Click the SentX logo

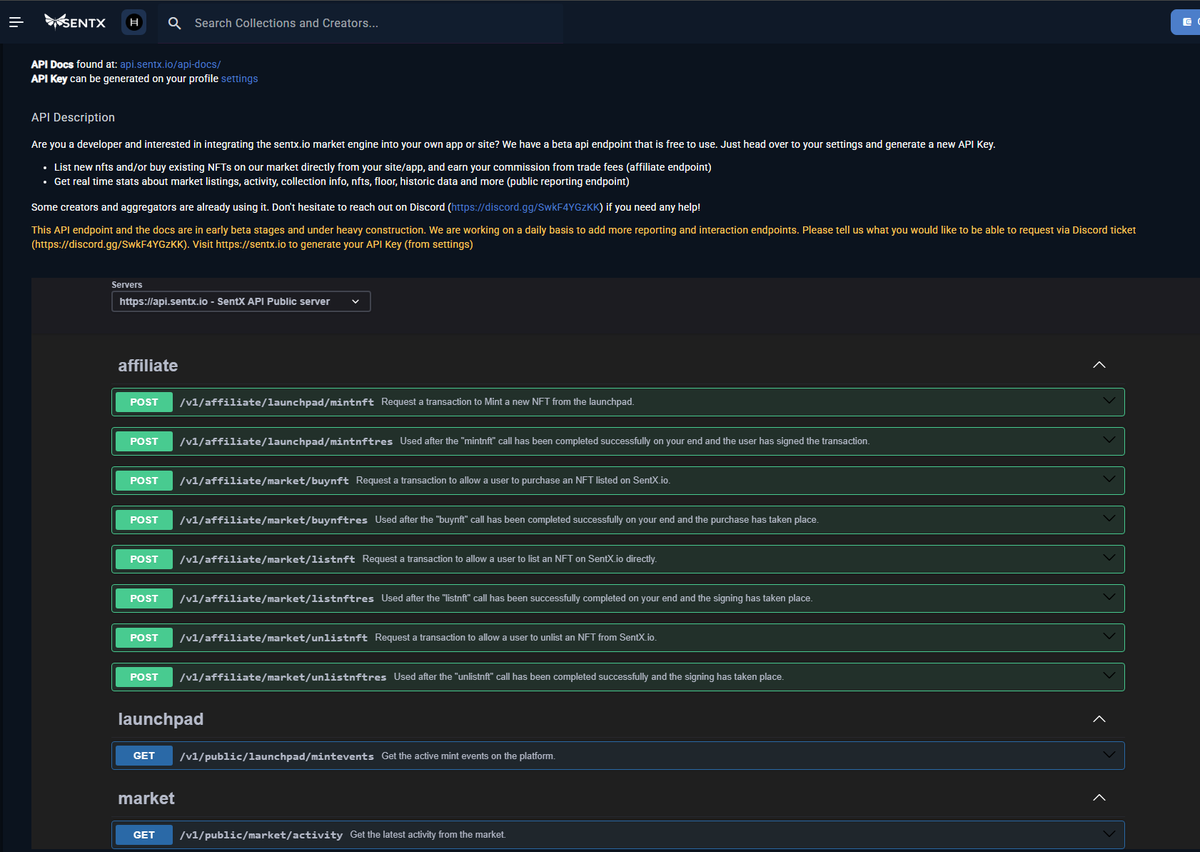point(75,22)
